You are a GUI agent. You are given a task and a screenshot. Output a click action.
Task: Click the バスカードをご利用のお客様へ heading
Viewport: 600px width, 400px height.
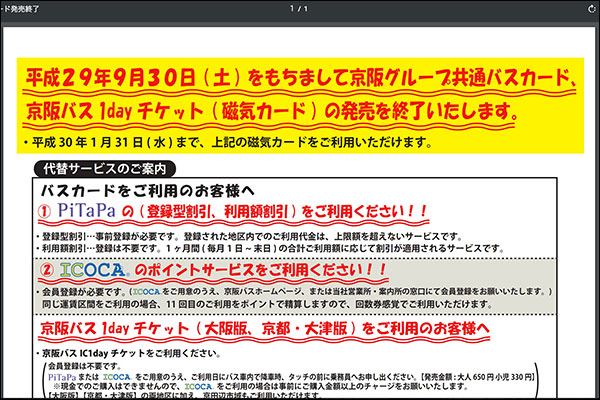click(148, 188)
